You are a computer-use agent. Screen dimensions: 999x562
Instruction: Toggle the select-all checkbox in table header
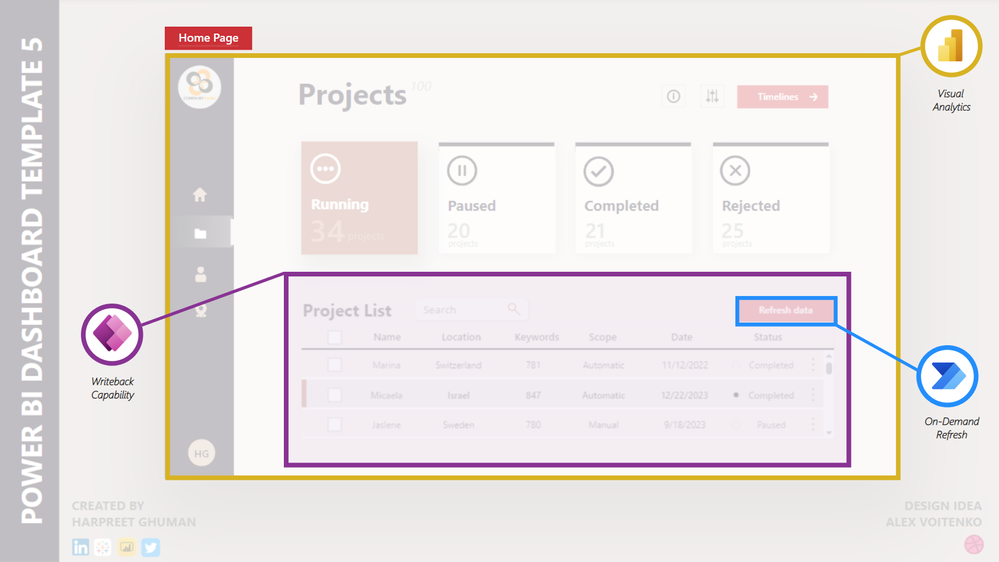(x=334, y=337)
